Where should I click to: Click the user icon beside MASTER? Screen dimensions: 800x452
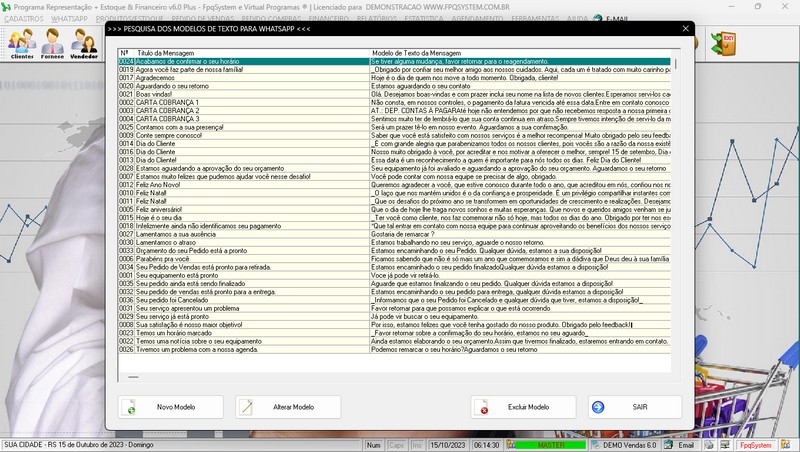tap(511, 445)
